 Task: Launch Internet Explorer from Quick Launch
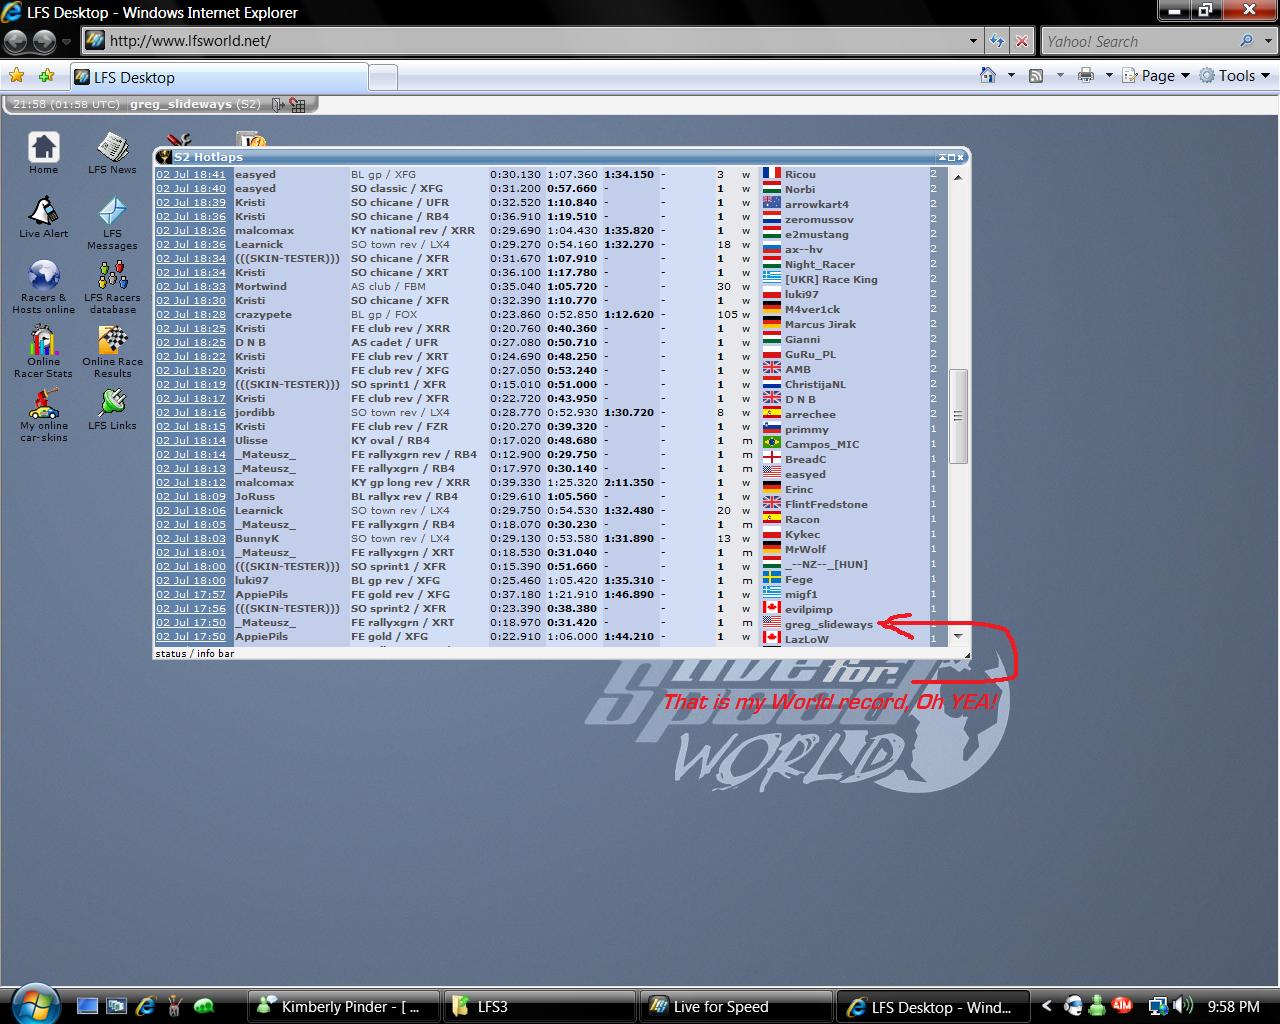coord(145,1006)
